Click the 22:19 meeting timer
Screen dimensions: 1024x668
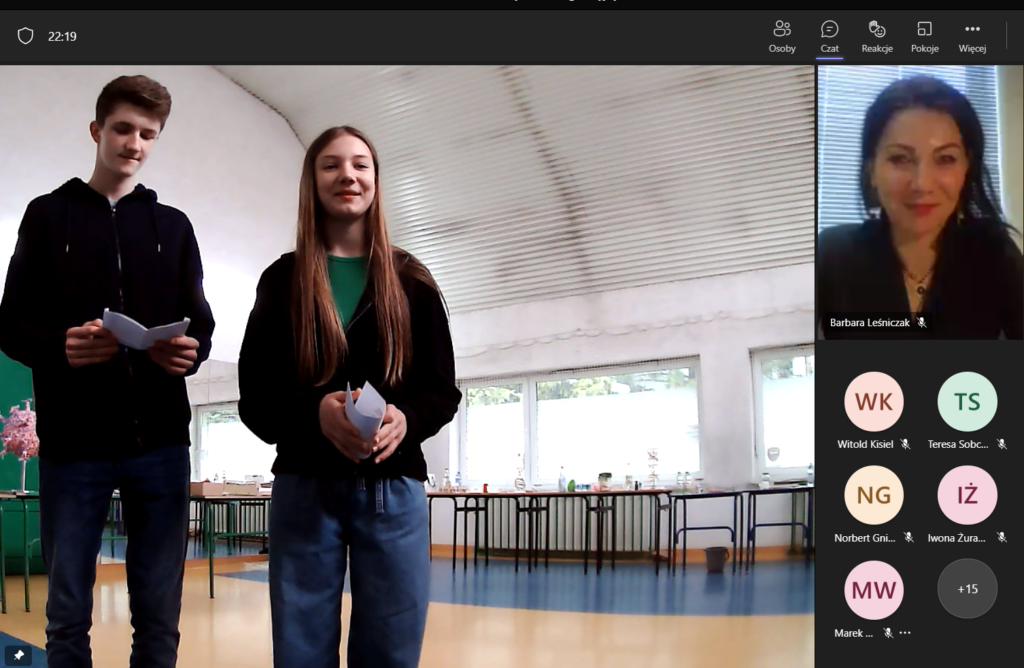(x=62, y=37)
